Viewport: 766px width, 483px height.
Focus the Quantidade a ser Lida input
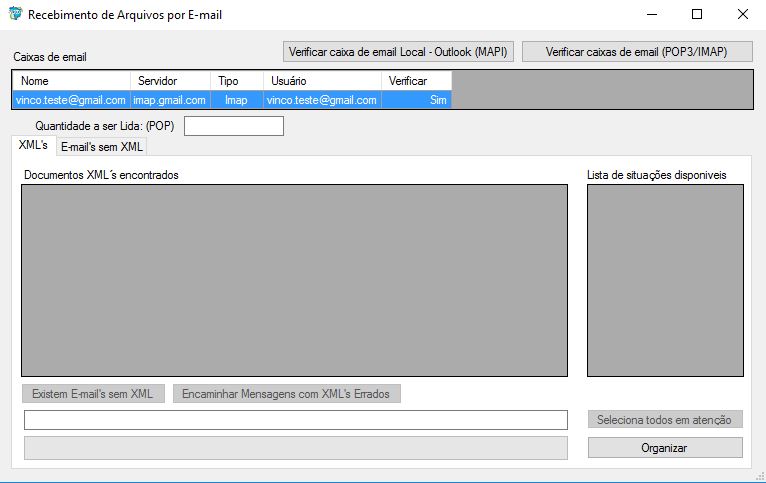click(x=234, y=126)
